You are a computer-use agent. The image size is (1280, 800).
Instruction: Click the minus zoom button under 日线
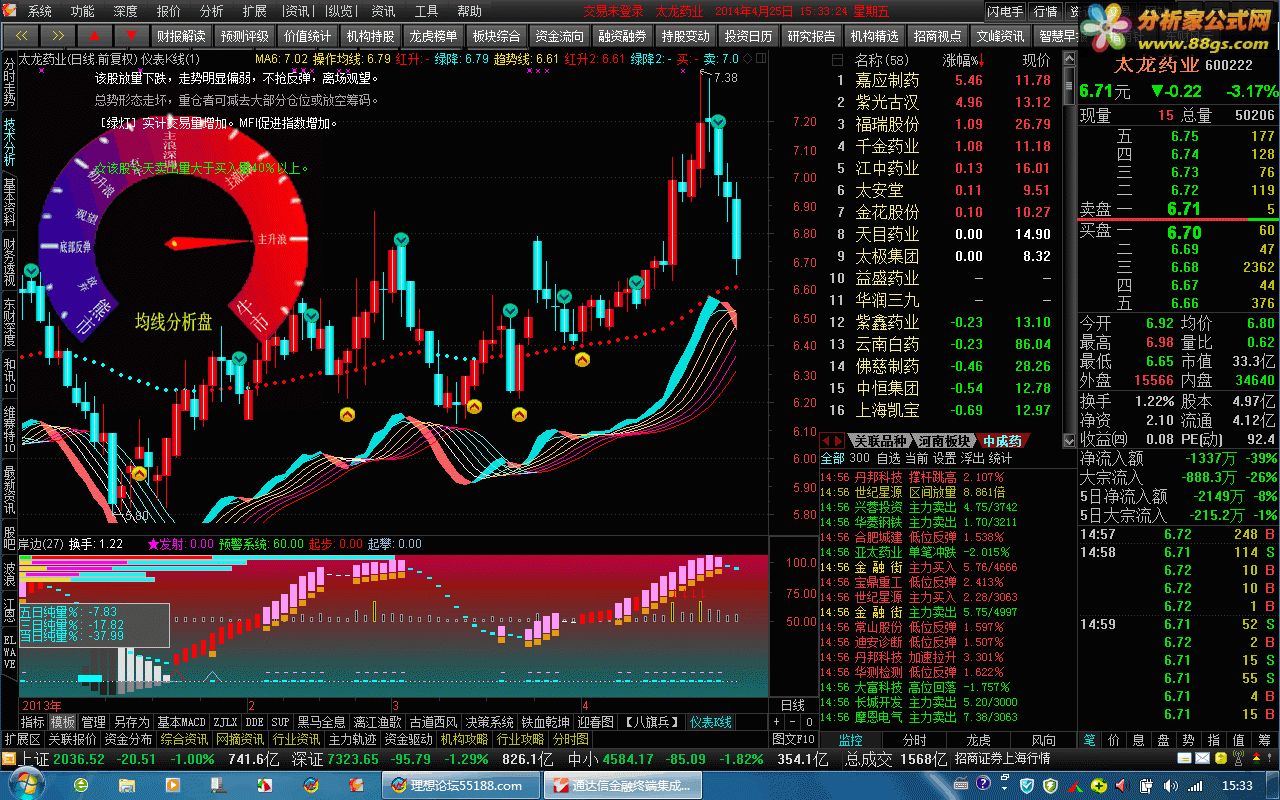click(x=793, y=722)
